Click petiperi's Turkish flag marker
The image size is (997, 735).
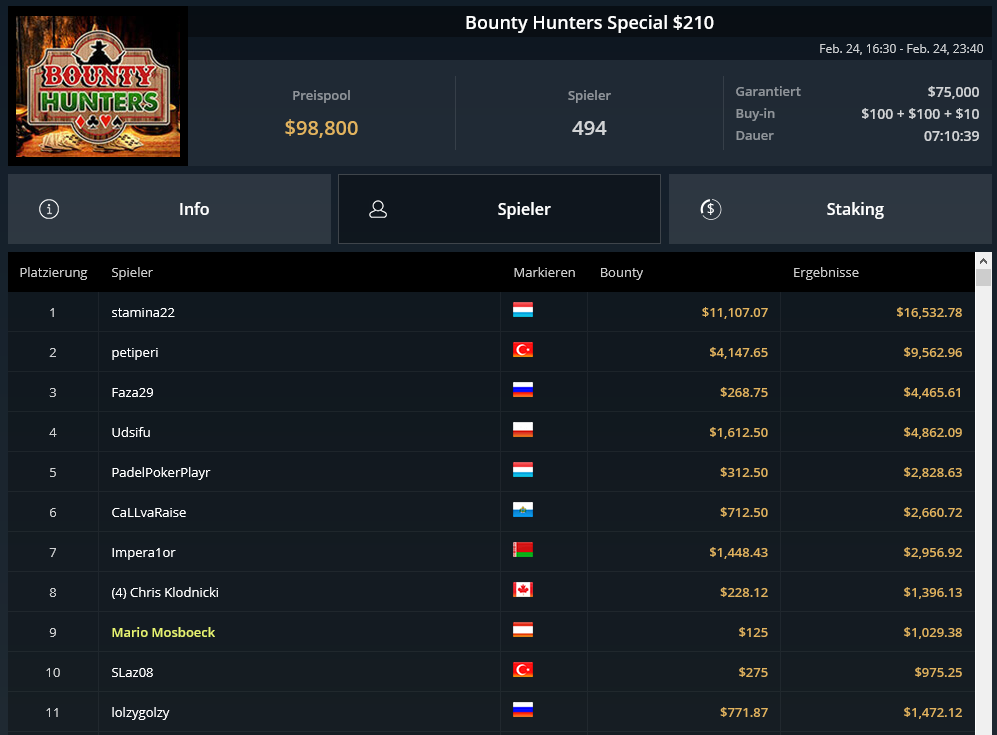523,350
